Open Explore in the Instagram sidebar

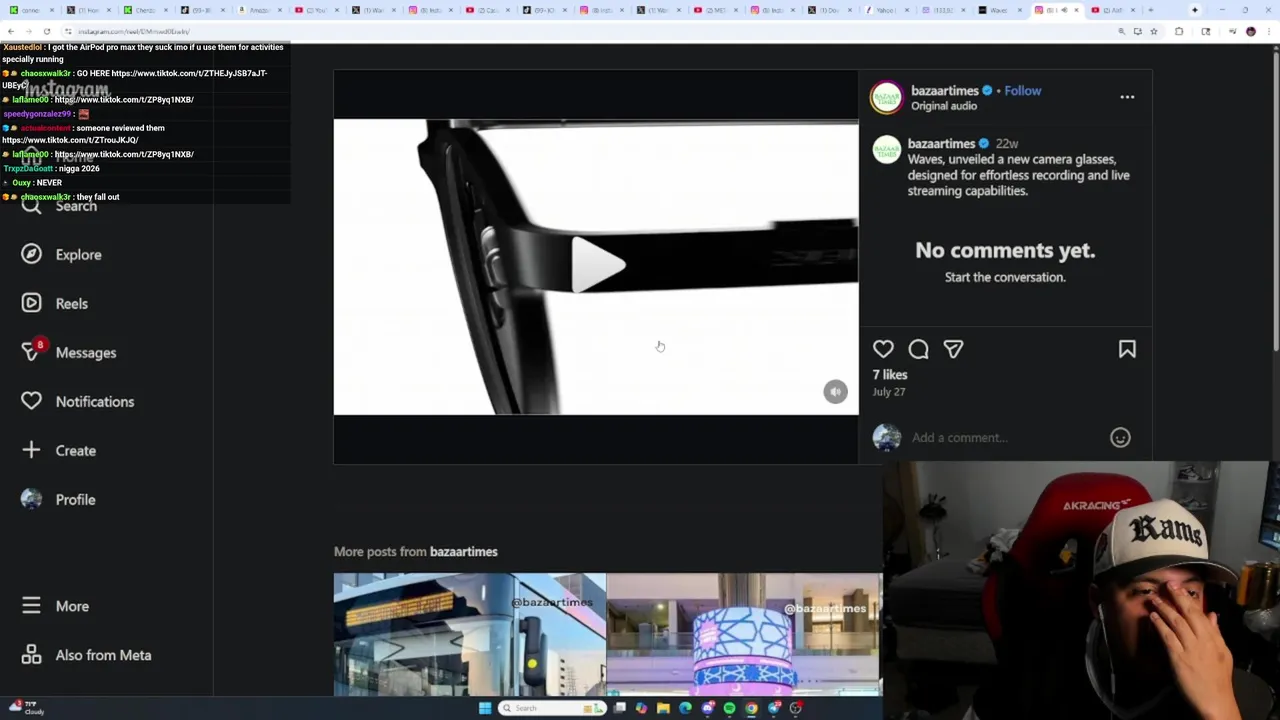point(62,254)
